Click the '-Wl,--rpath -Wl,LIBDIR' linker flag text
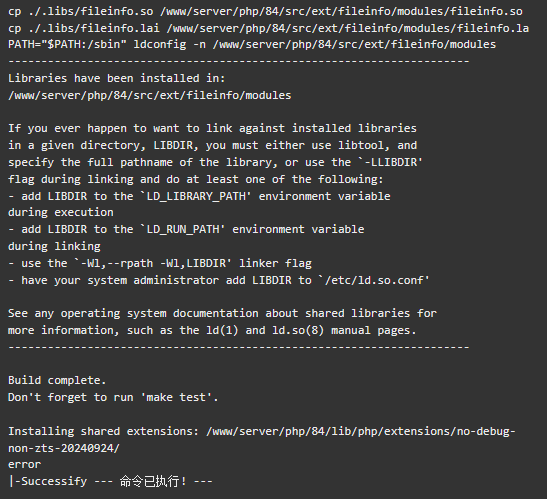Screen dimensions: 547x499 click(x=153, y=263)
